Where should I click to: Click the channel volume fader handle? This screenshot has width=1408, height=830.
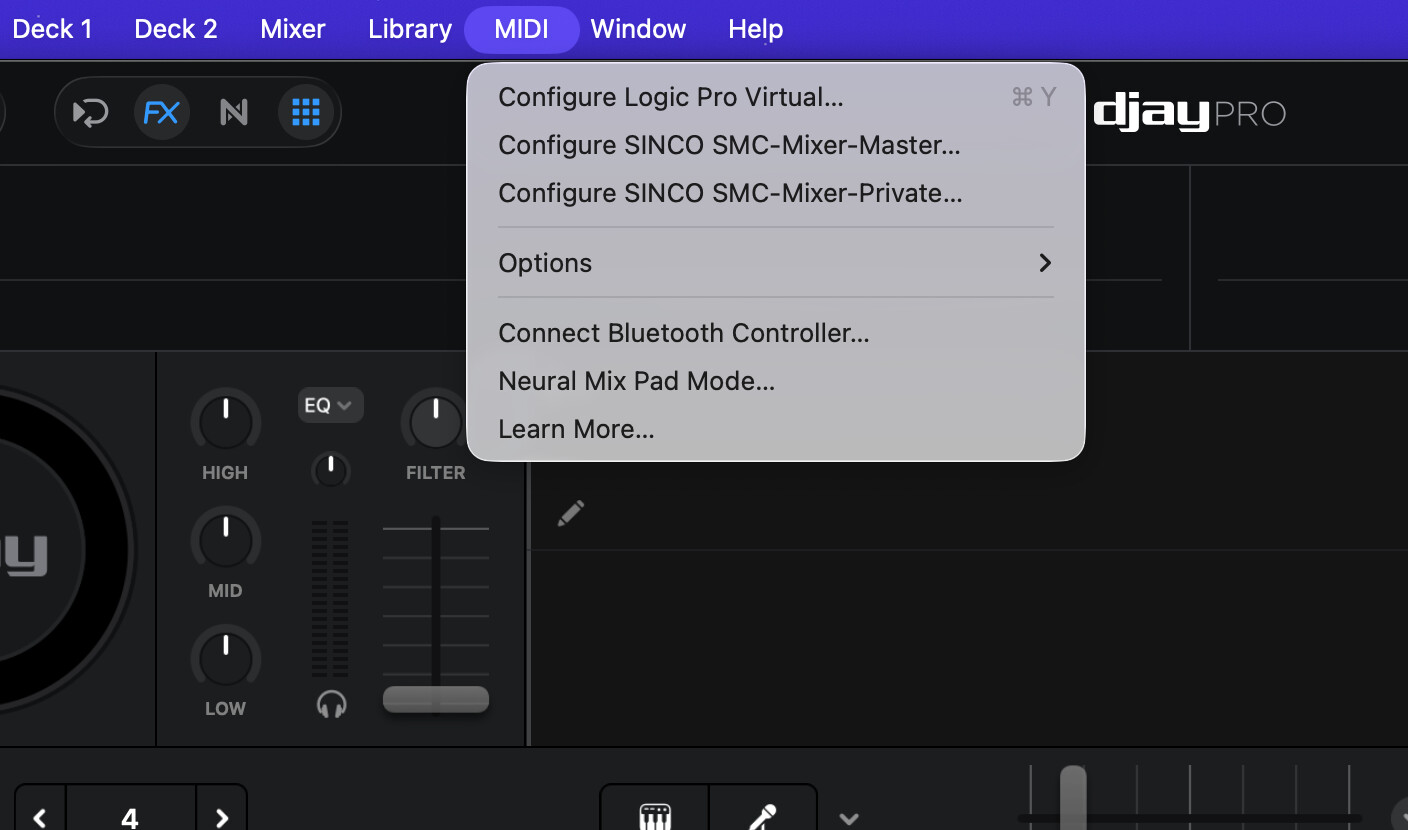pos(436,699)
